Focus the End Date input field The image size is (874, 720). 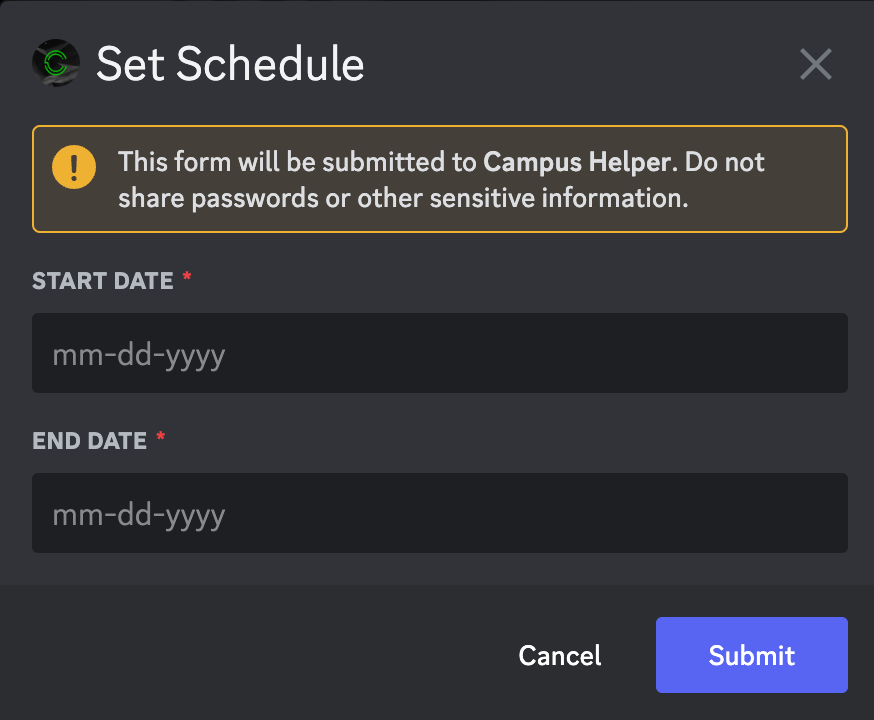(x=440, y=513)
